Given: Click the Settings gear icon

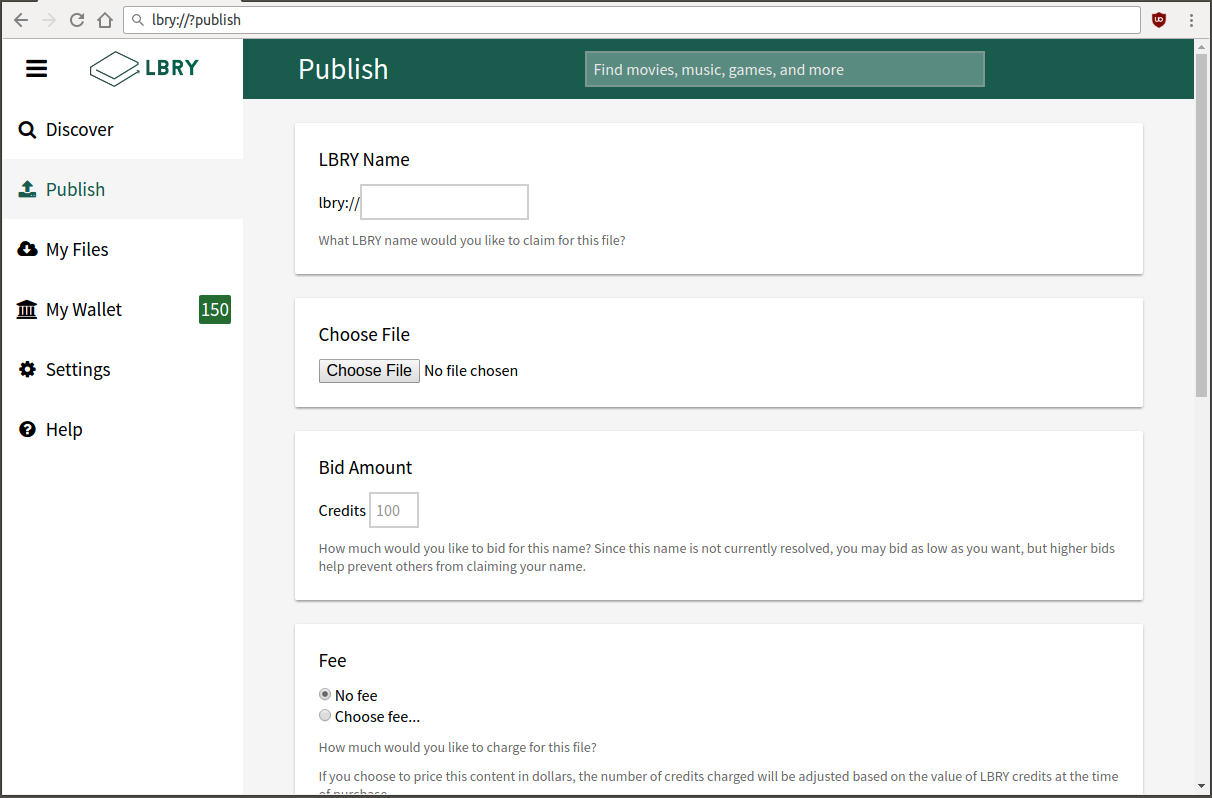Looking at the screenshot, I should (27, 370).
